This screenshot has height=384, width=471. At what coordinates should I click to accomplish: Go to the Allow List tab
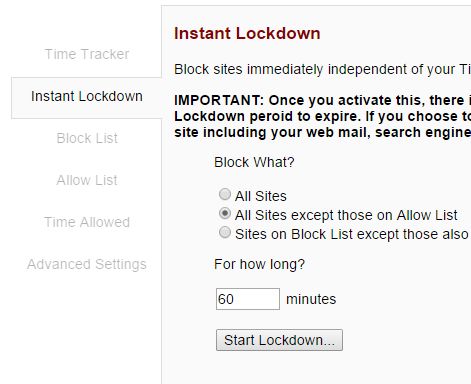click(87, 180)
